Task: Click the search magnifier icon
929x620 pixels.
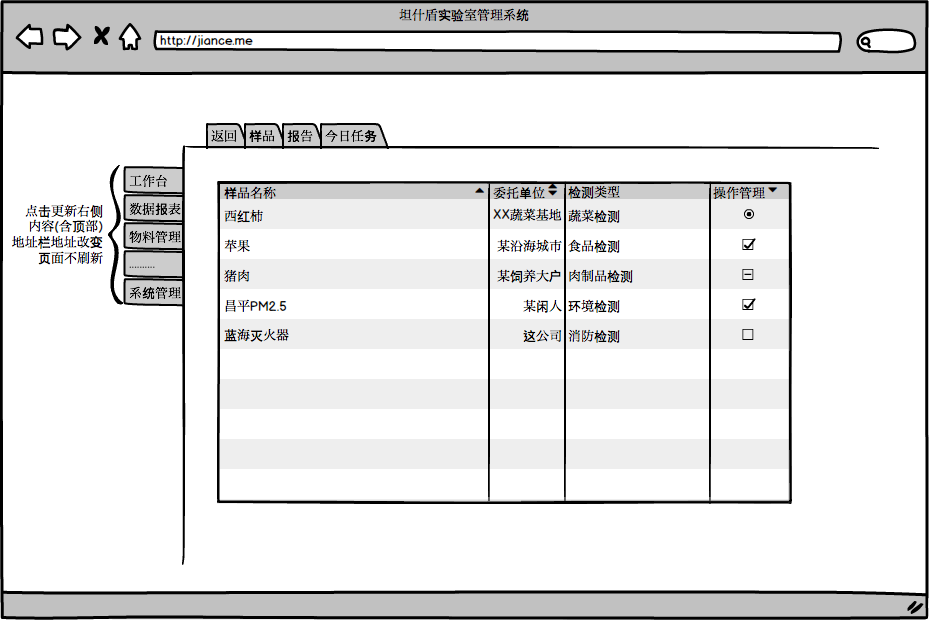Action: tap(867, 42)
